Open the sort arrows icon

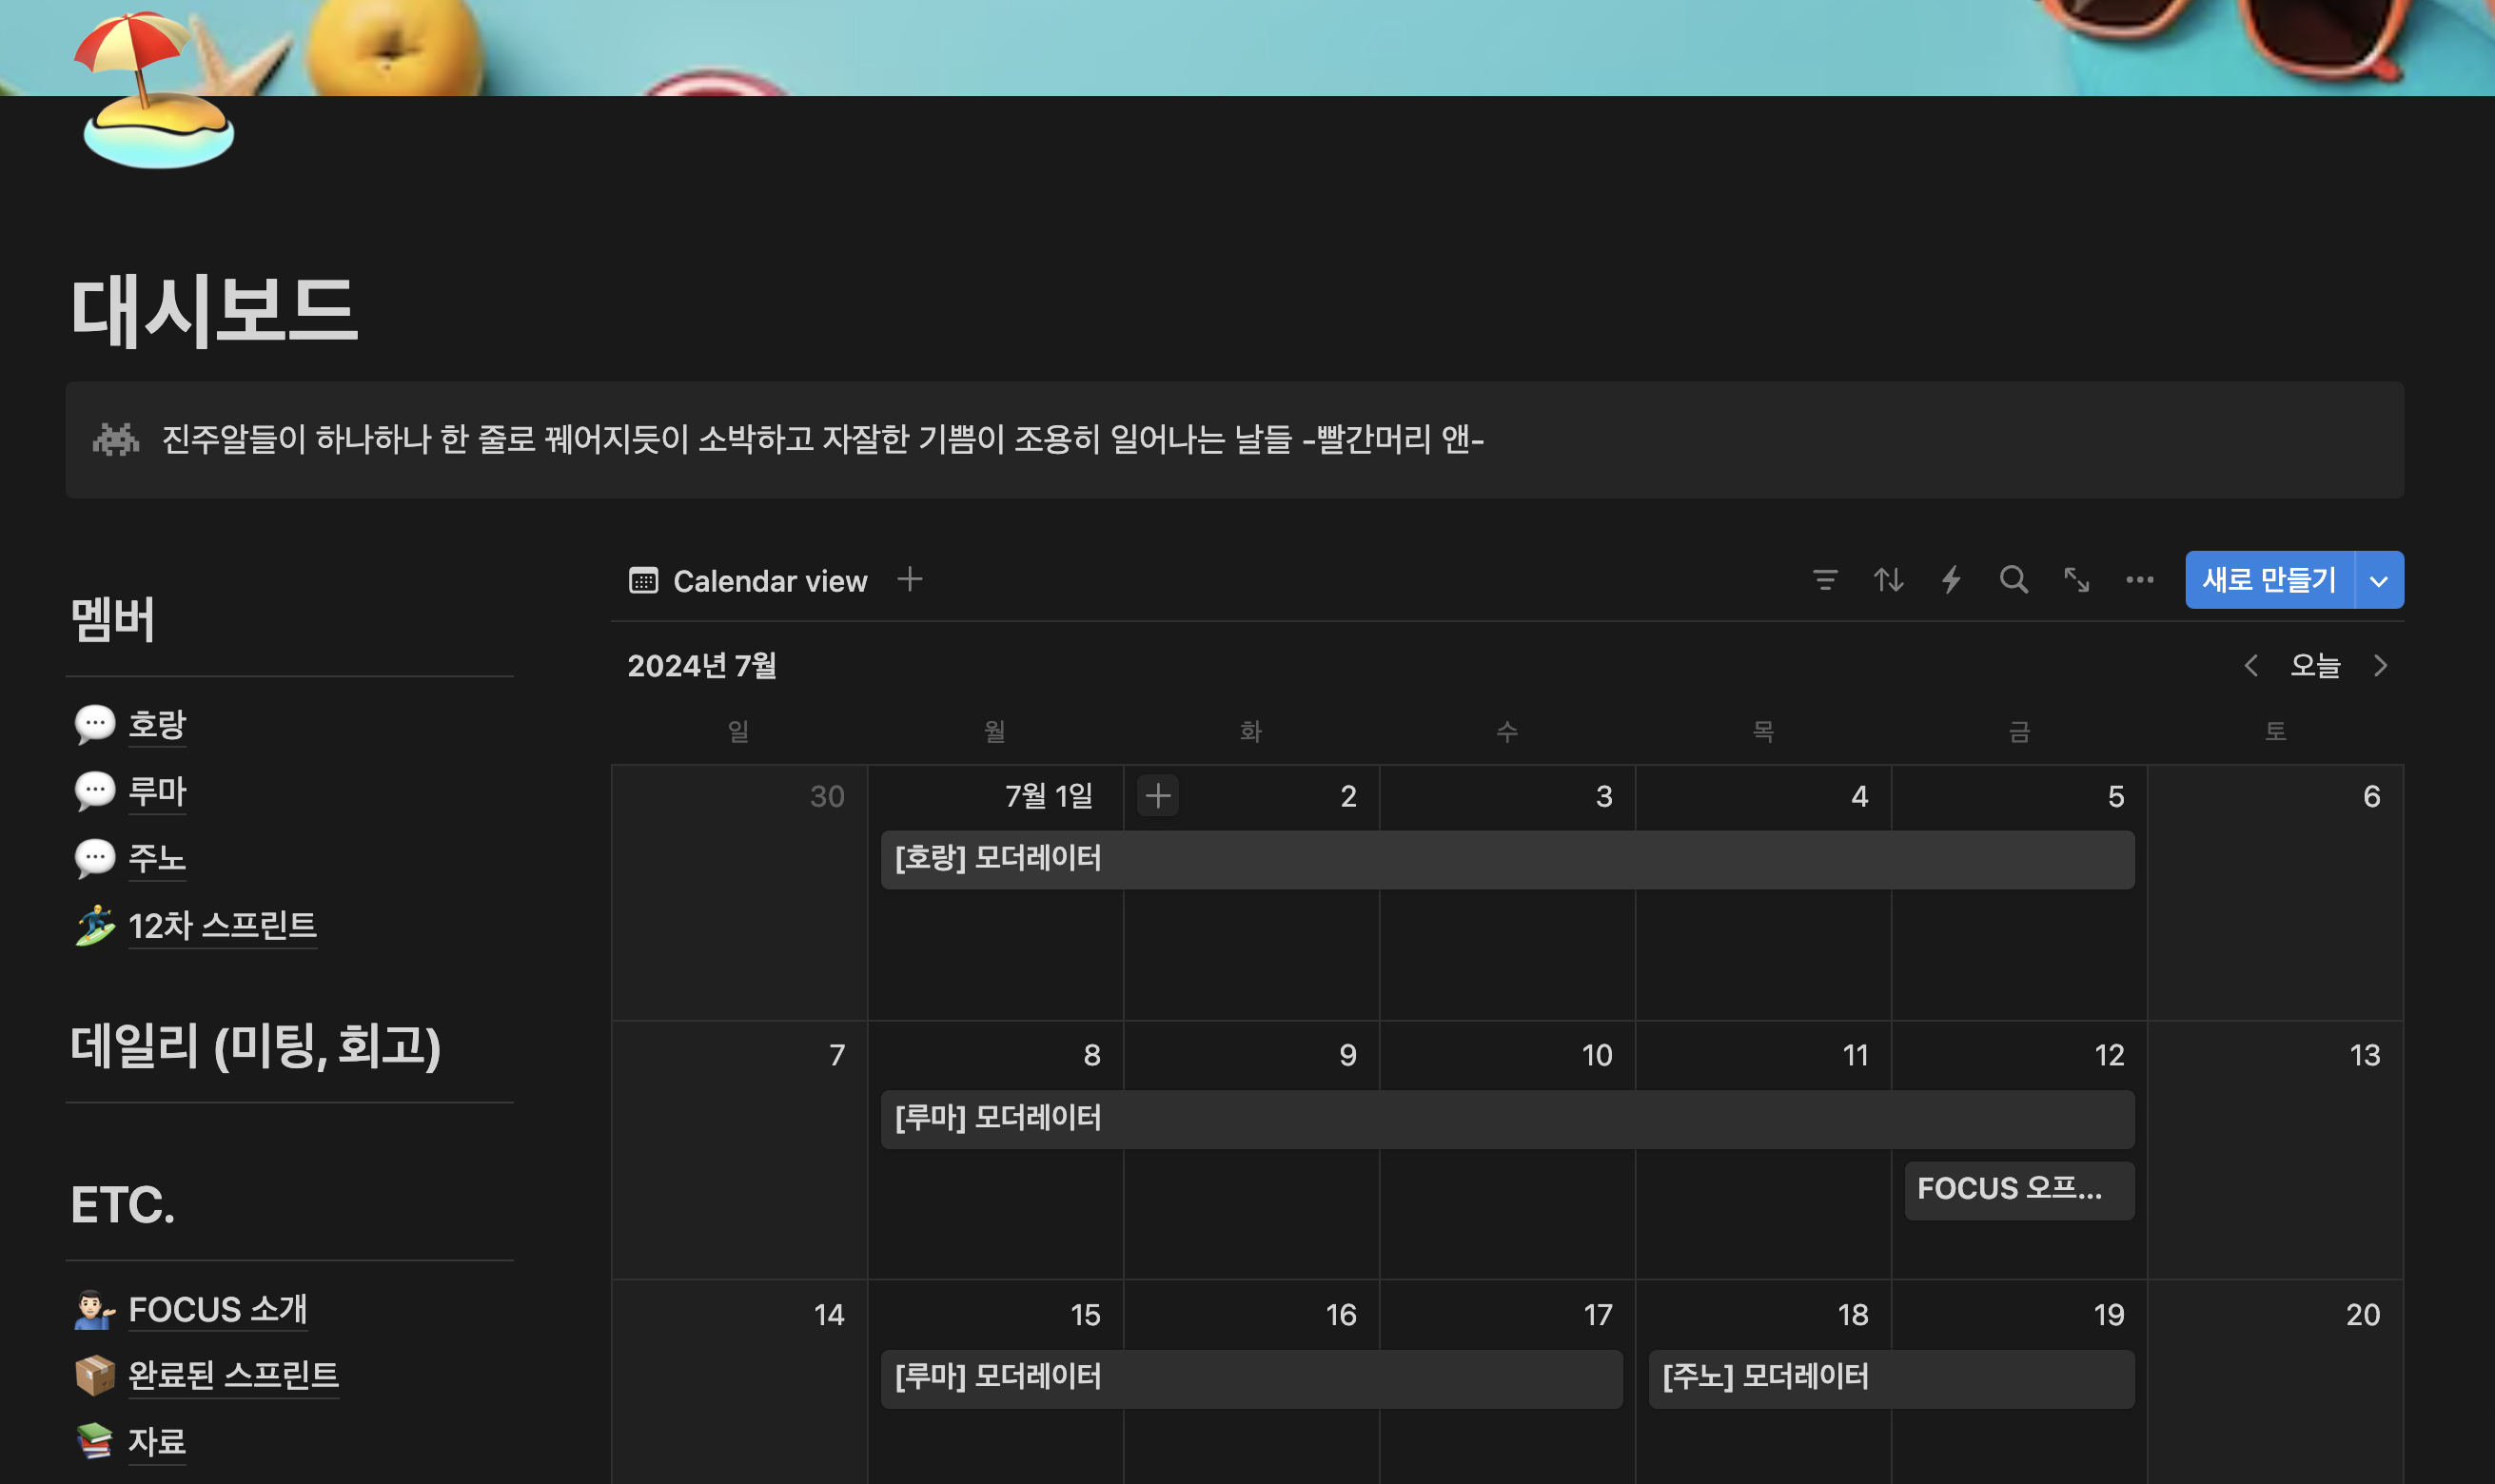(x=1888, y=580)
